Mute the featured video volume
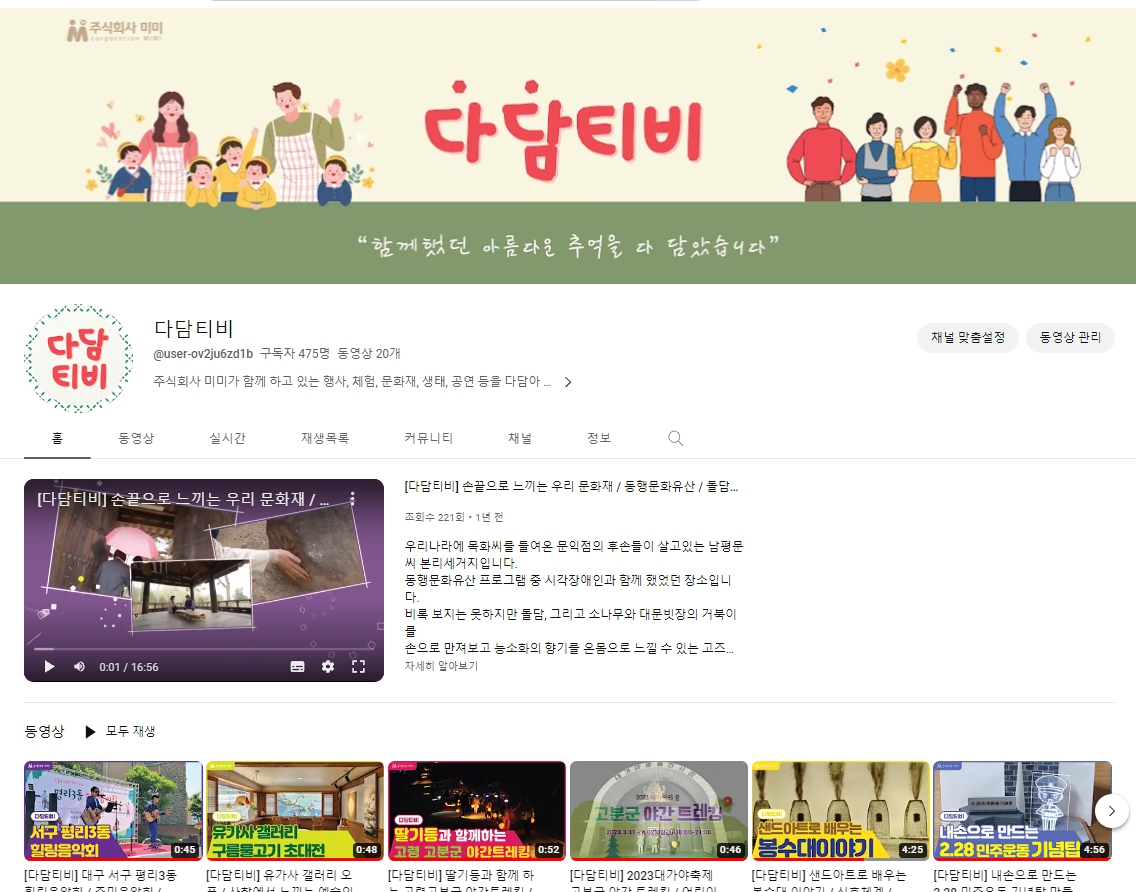 pyautogui.click(x=79, y=667)
